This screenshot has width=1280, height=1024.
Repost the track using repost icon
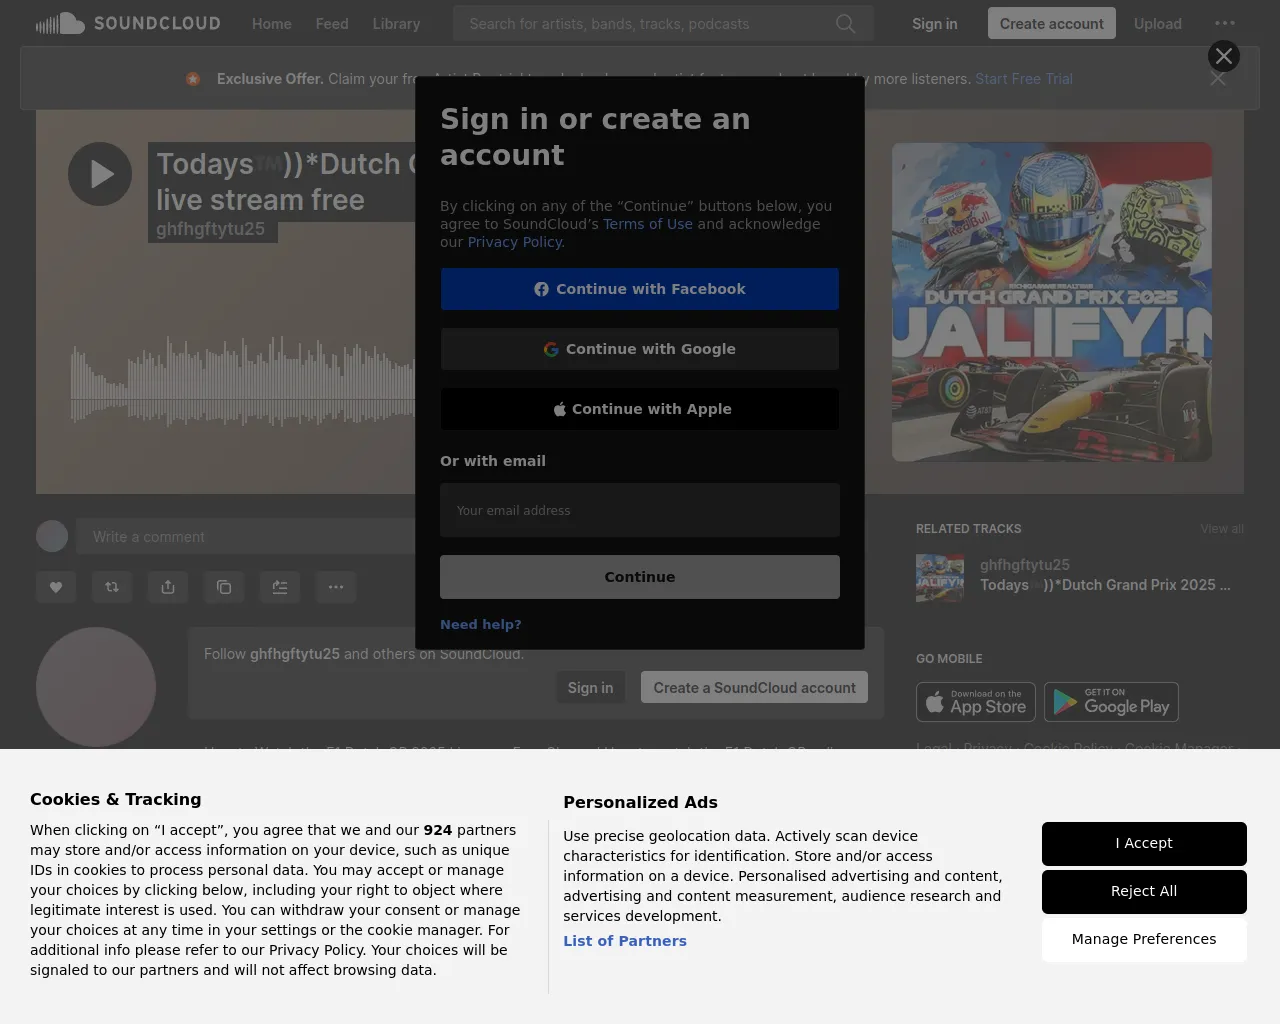tap(112, 587)
